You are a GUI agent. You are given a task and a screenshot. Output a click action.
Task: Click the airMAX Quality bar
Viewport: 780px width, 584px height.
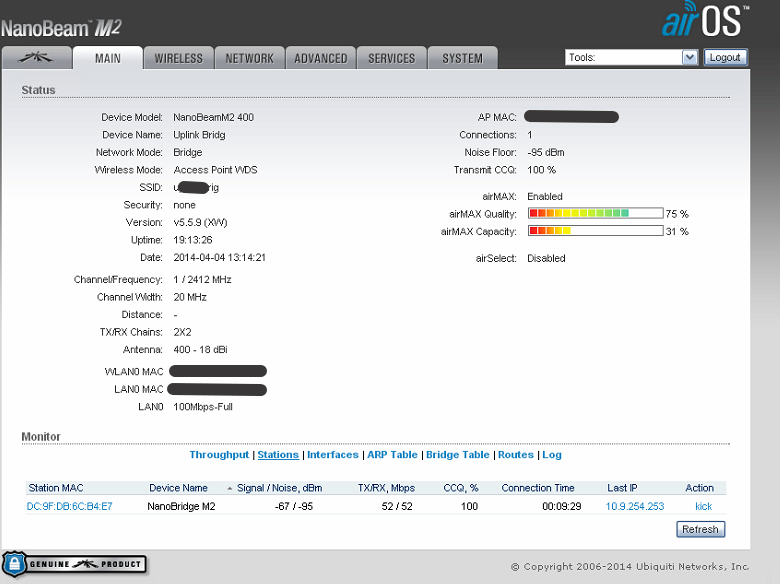[x=595, y=213]
